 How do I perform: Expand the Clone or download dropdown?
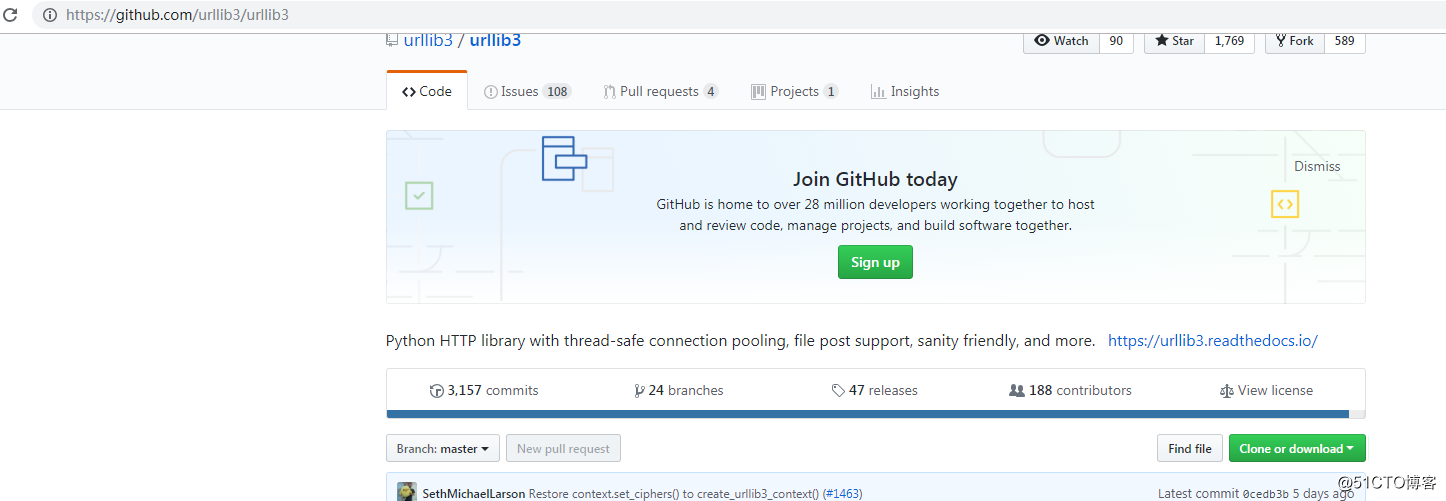[x=1297, y=448]
